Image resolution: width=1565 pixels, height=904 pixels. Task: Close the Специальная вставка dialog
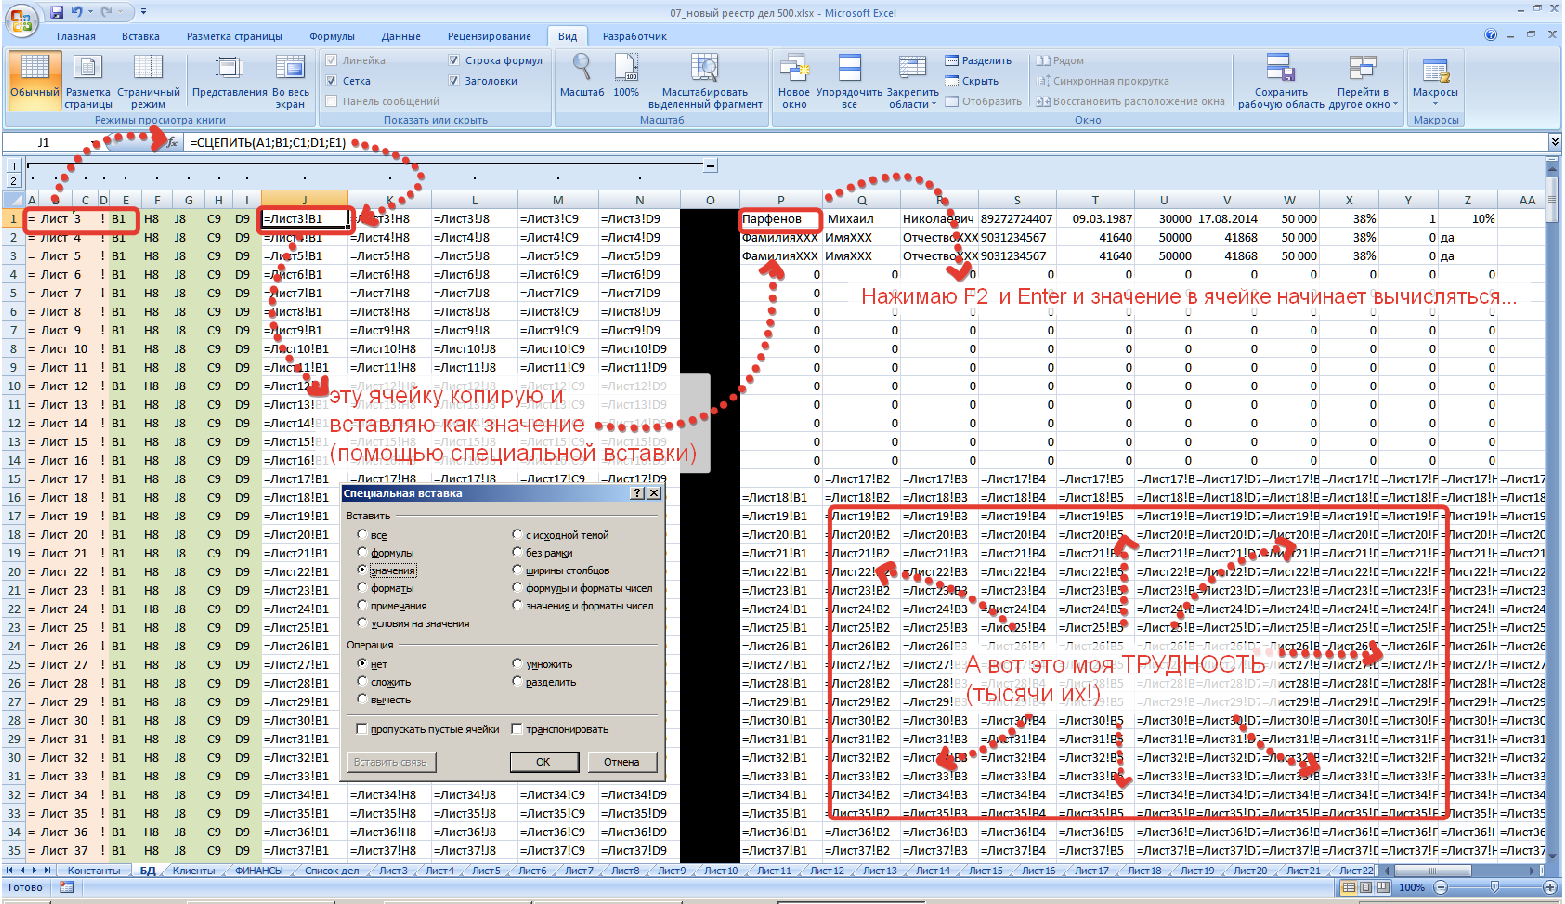[654, 493]
